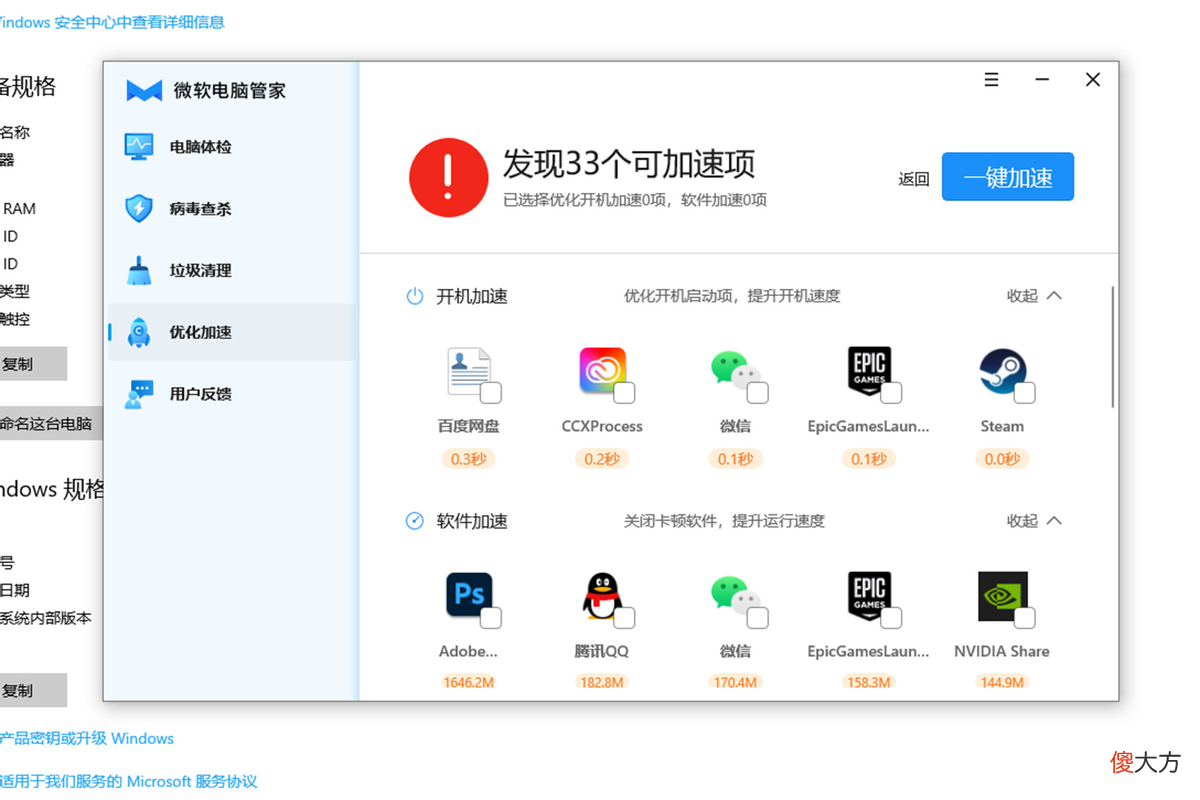This screenshot has height=800, width=1200.
Task: Click the Steam app icon
Action: pos(1002,371)
